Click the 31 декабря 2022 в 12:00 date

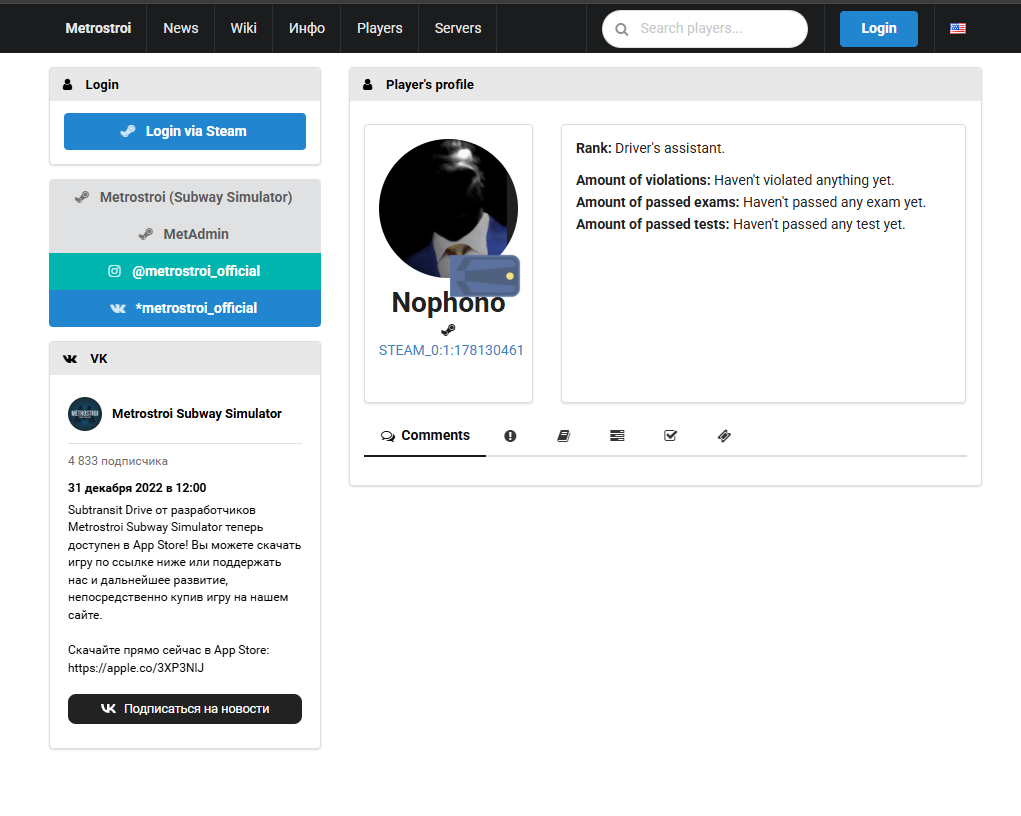tap(137, 488)
